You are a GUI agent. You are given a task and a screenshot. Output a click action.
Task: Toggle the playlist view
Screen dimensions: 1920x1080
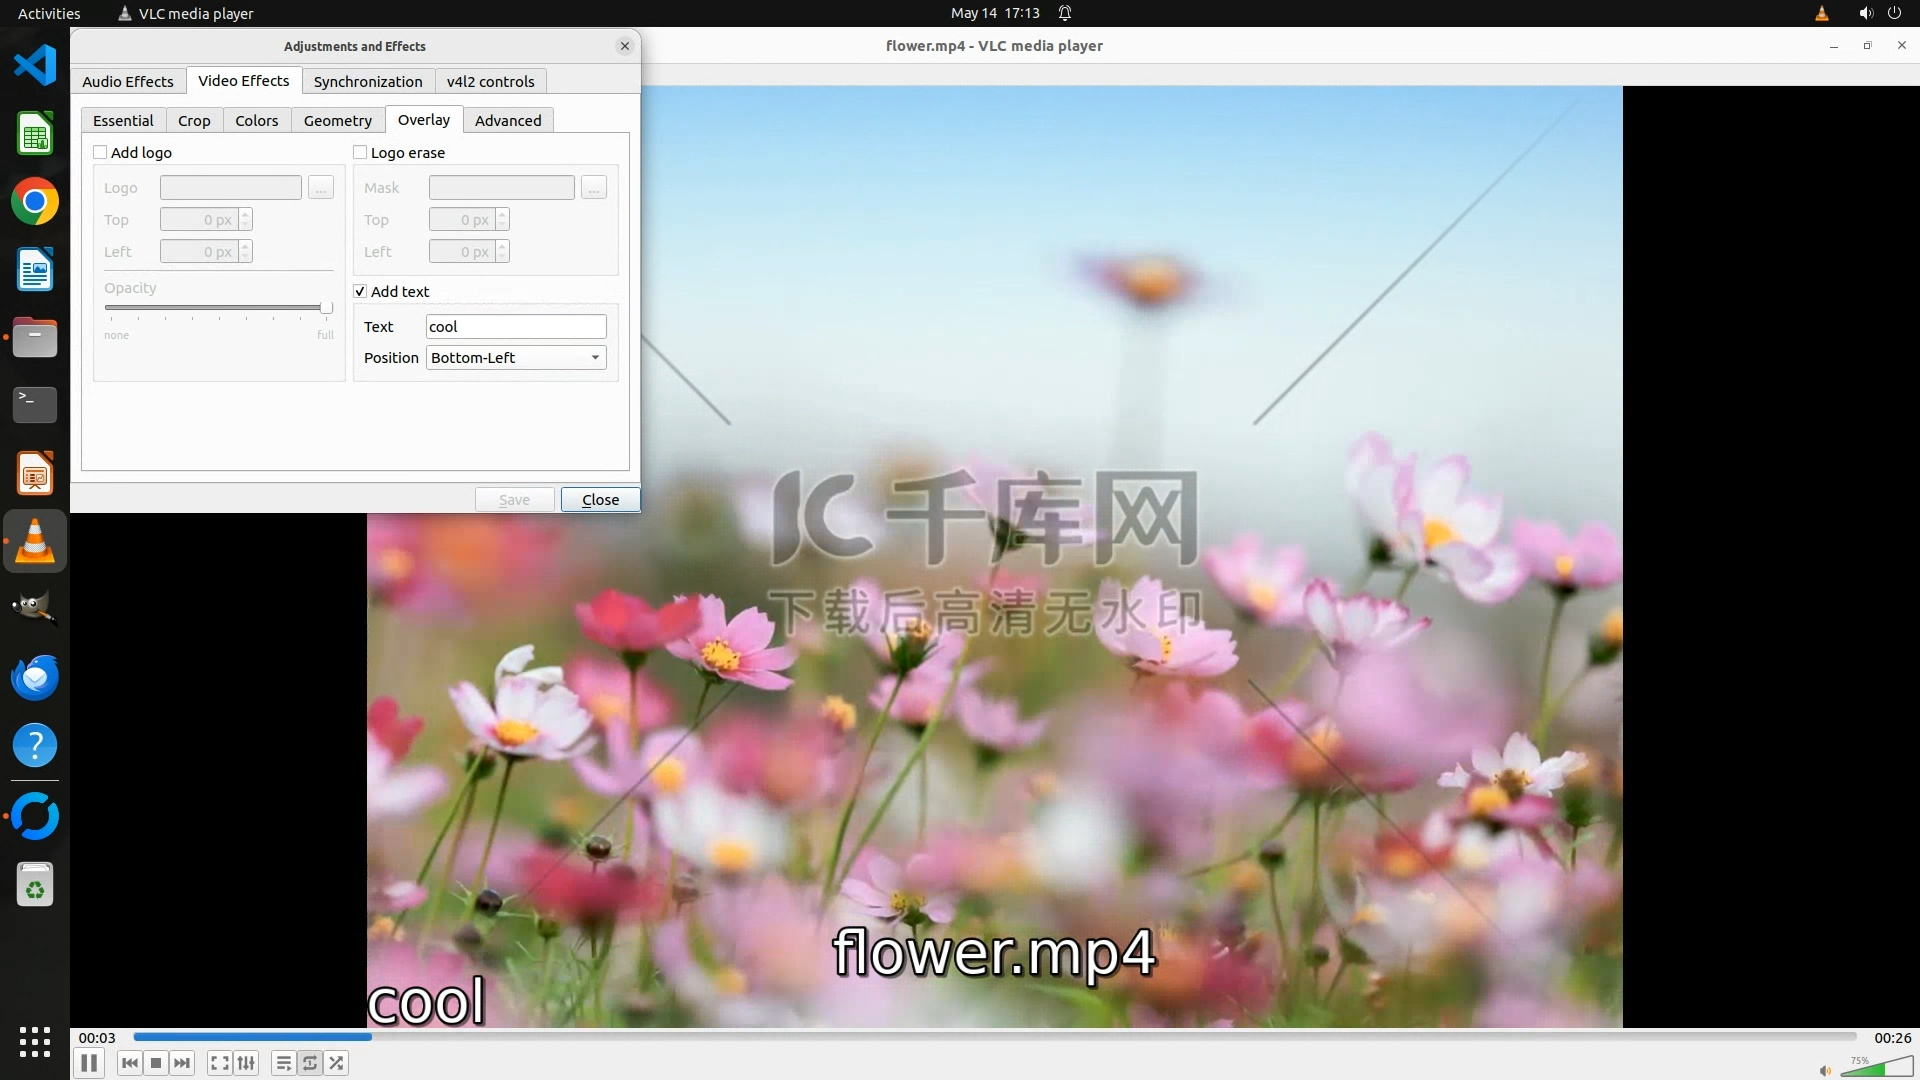coord(284,1063)
